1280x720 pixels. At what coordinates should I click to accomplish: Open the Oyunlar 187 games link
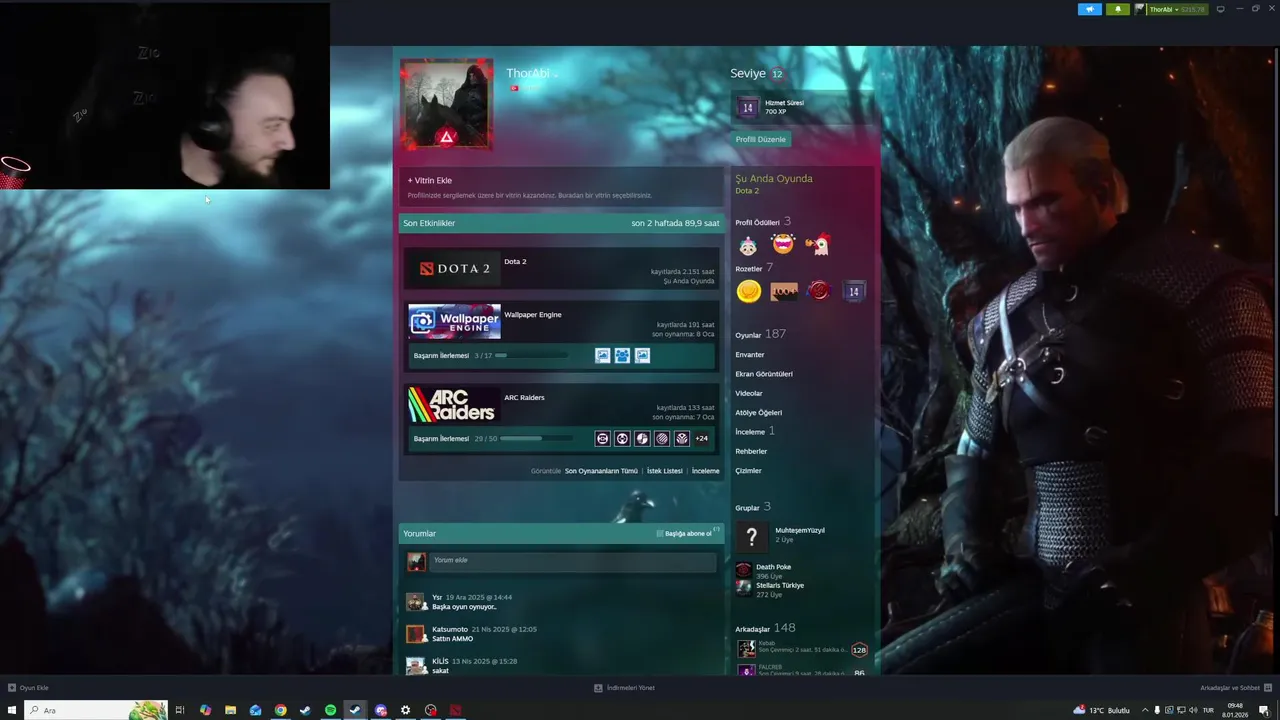click(x=761, y=334)
